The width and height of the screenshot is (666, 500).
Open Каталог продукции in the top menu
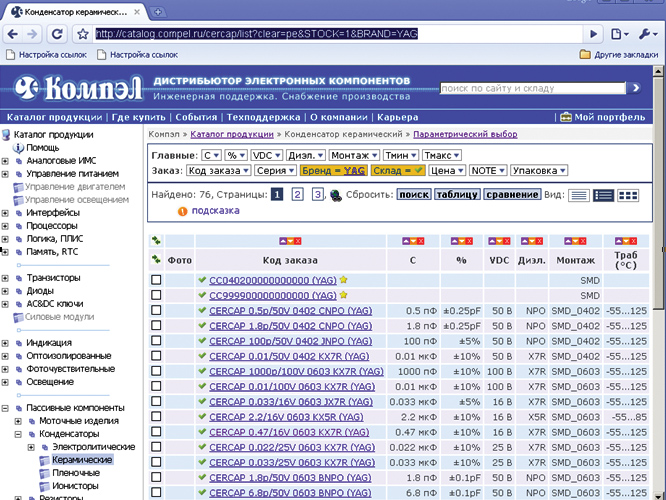click(54, 117)
